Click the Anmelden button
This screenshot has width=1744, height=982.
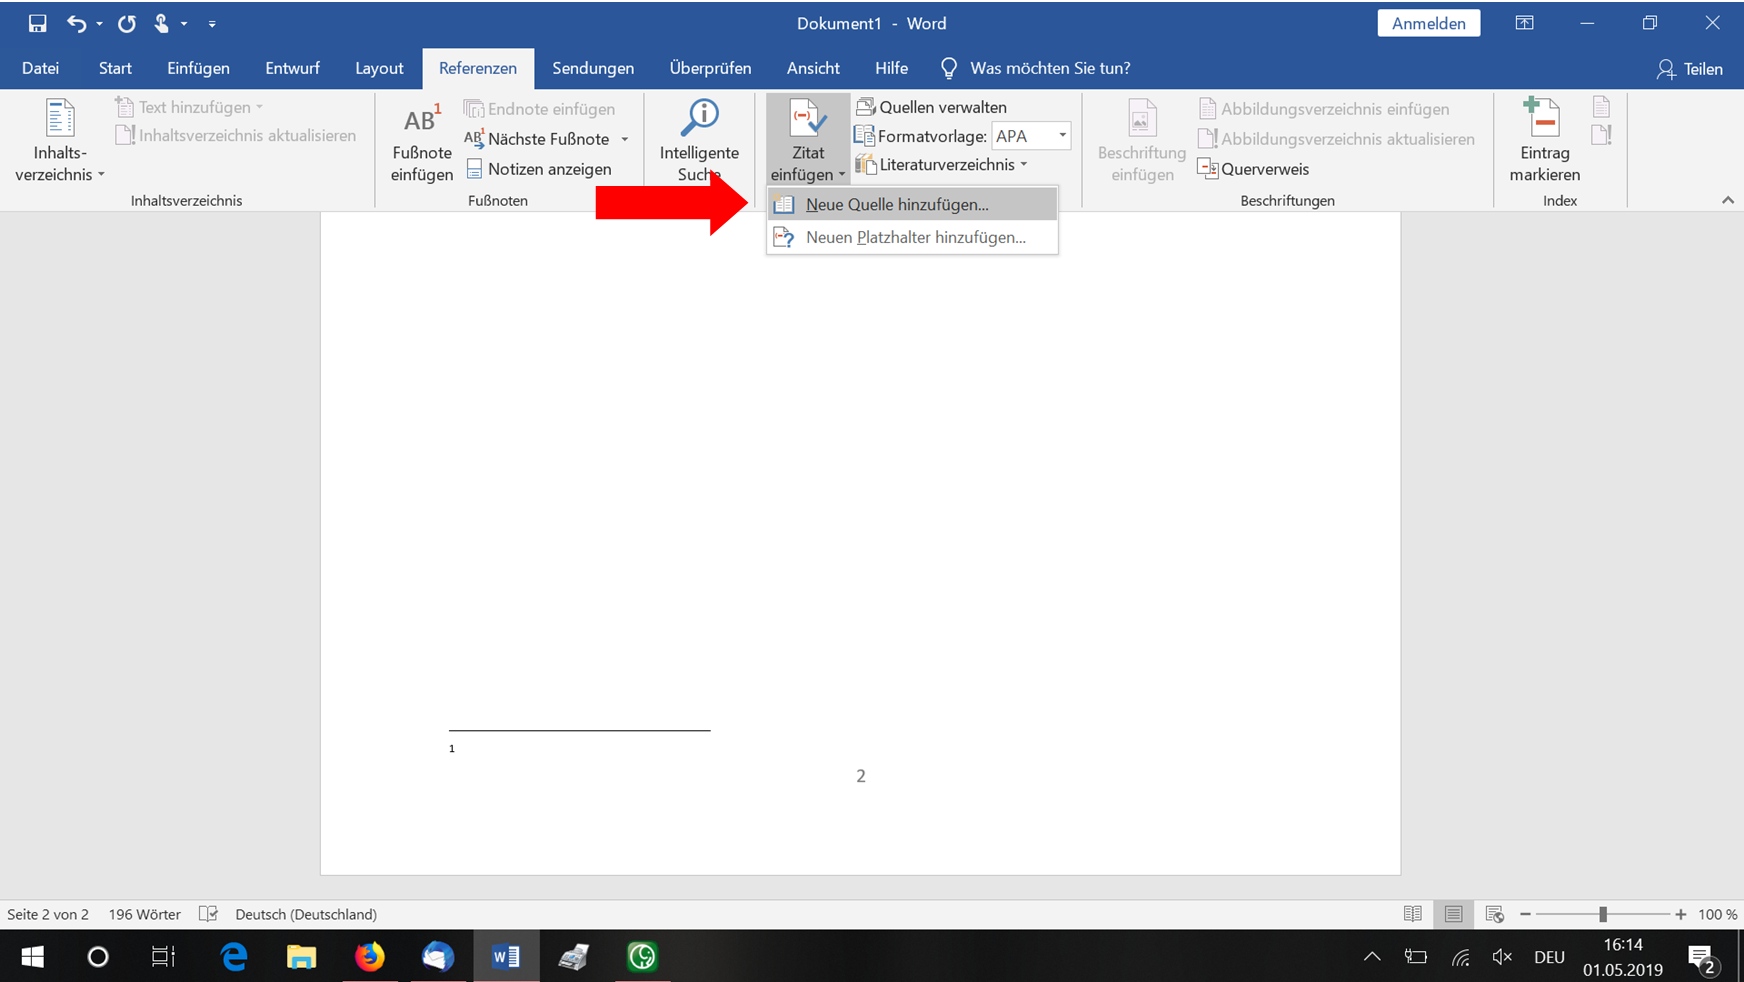coord(1428,23)
